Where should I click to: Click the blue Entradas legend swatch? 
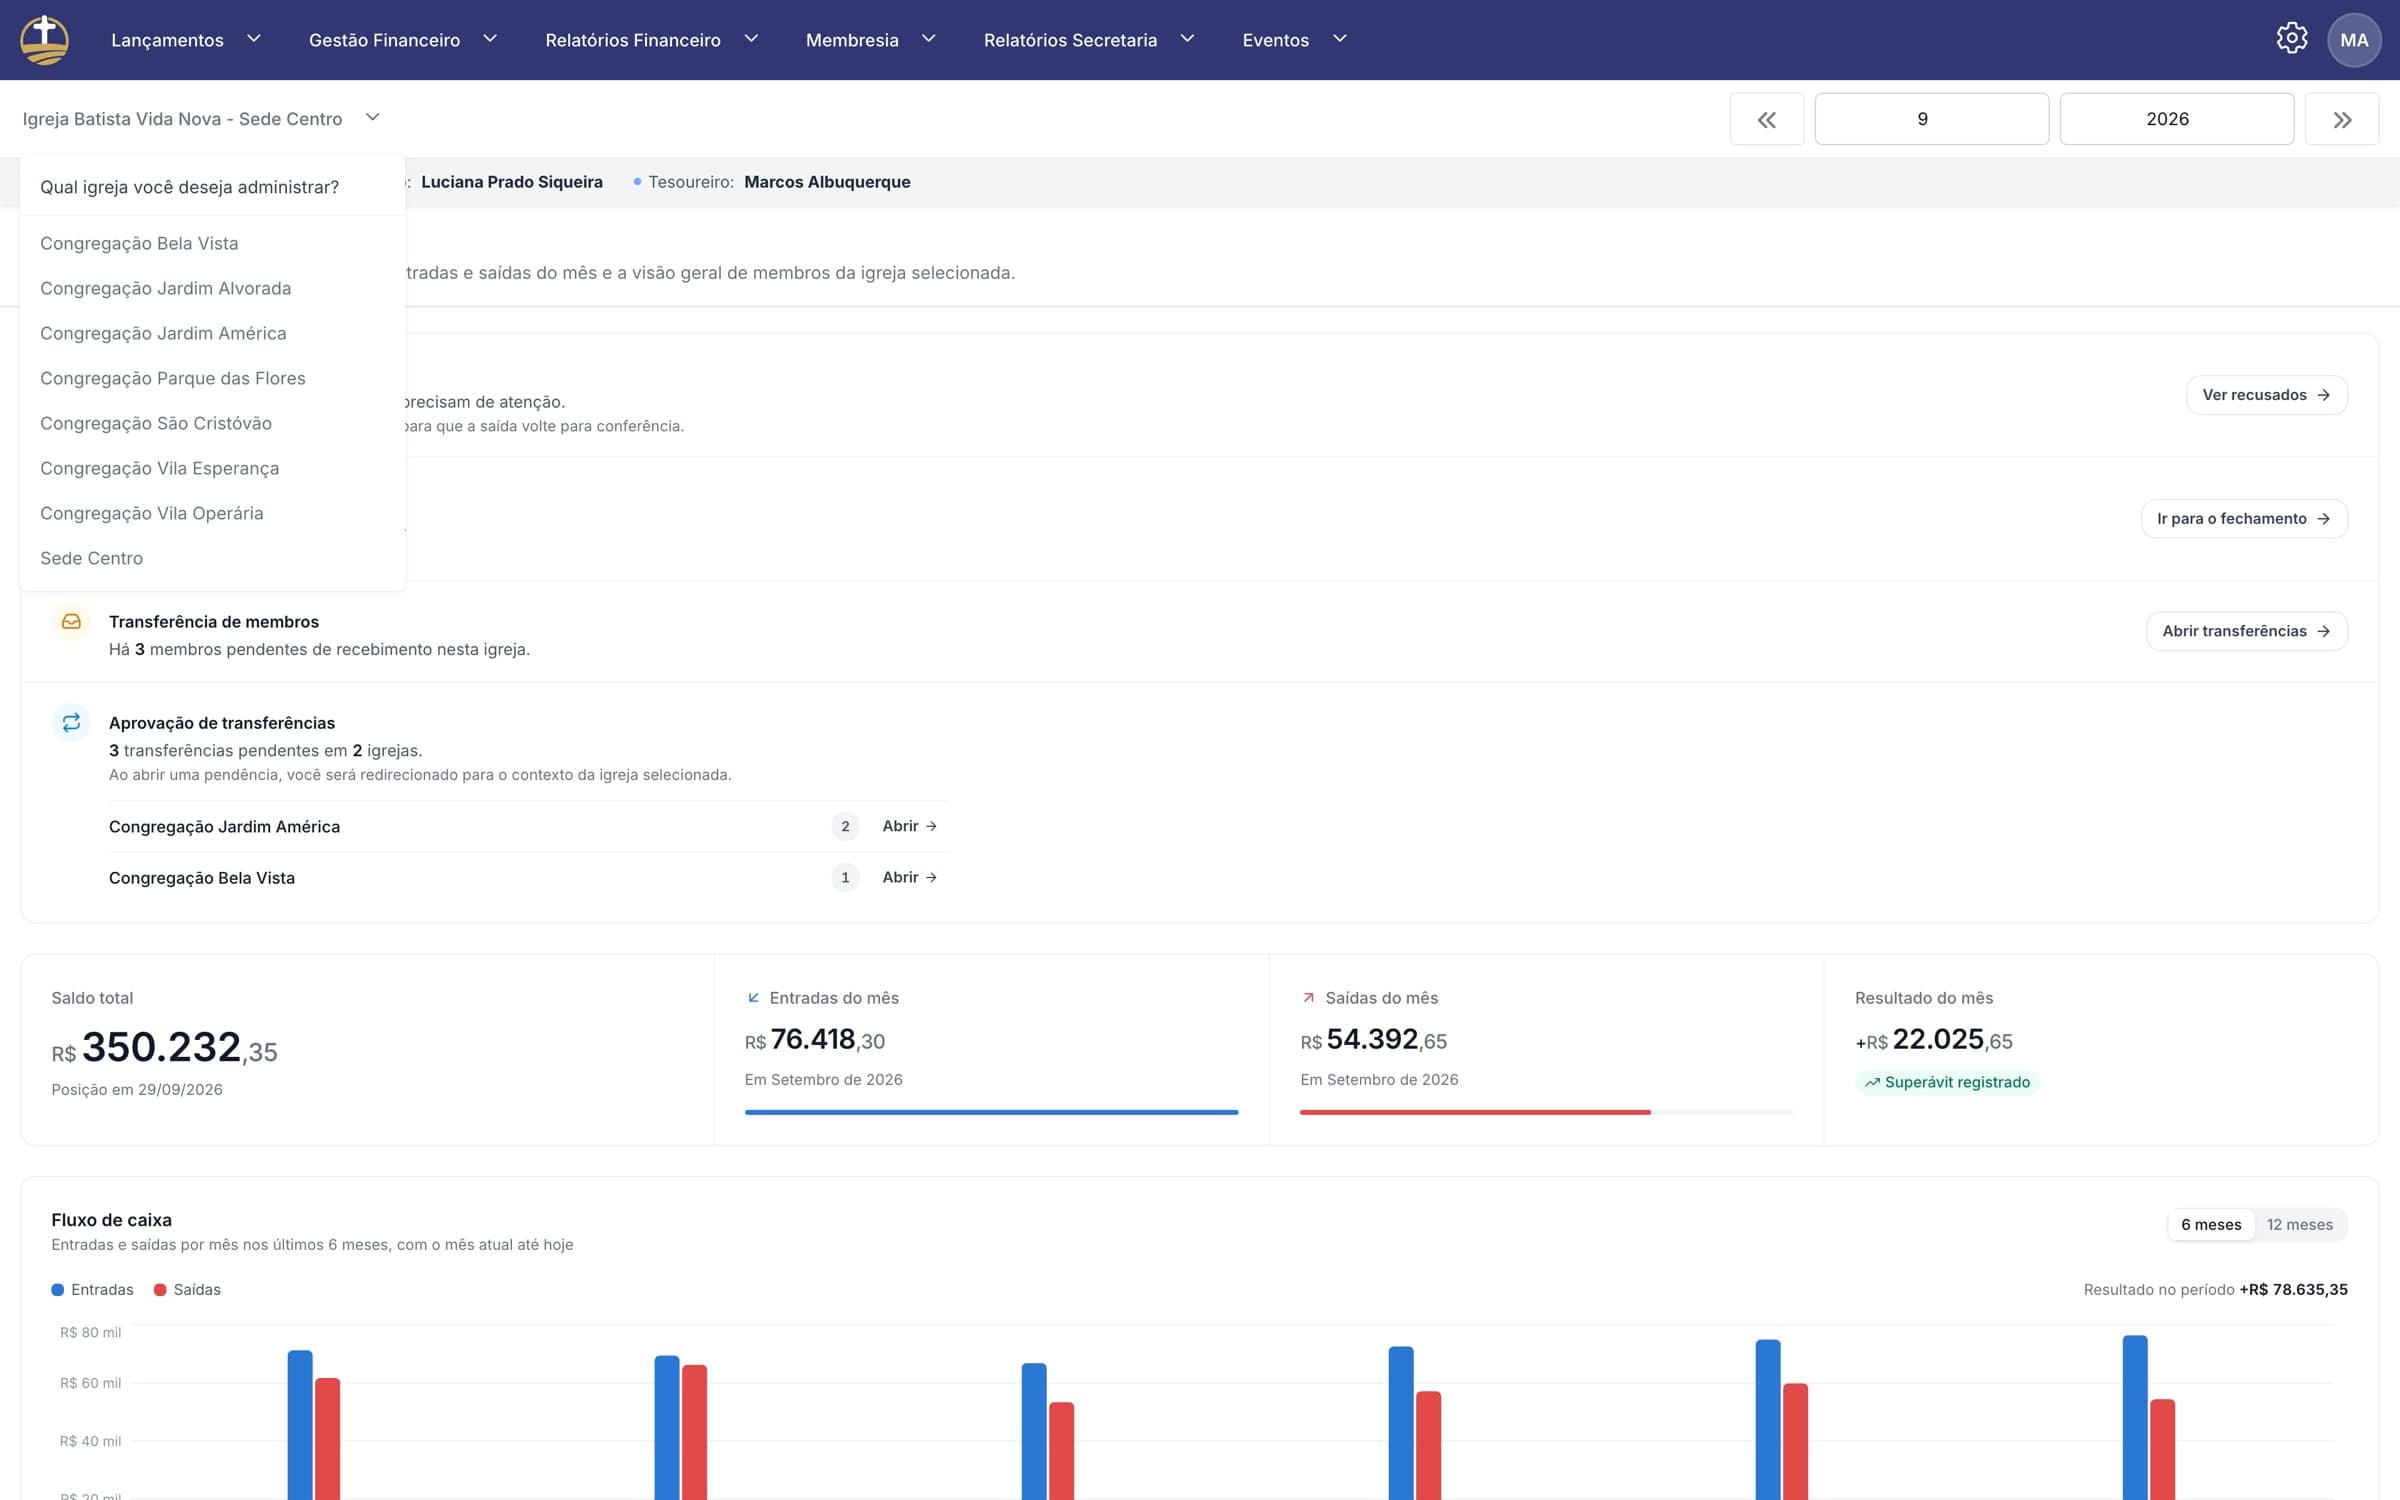point(58,1290)
